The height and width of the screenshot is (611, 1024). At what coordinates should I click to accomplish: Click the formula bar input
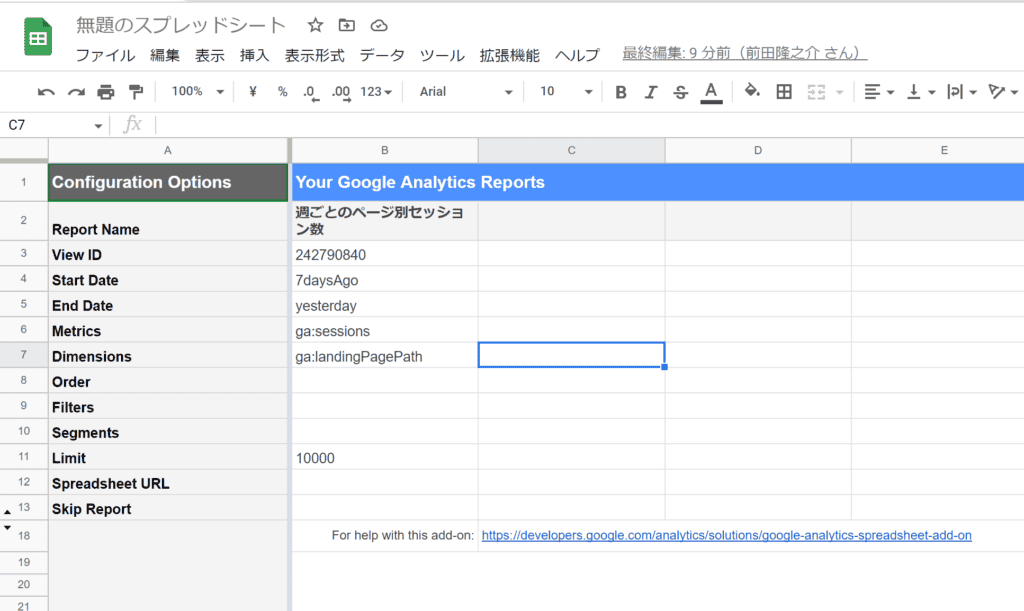click(588, 125)
